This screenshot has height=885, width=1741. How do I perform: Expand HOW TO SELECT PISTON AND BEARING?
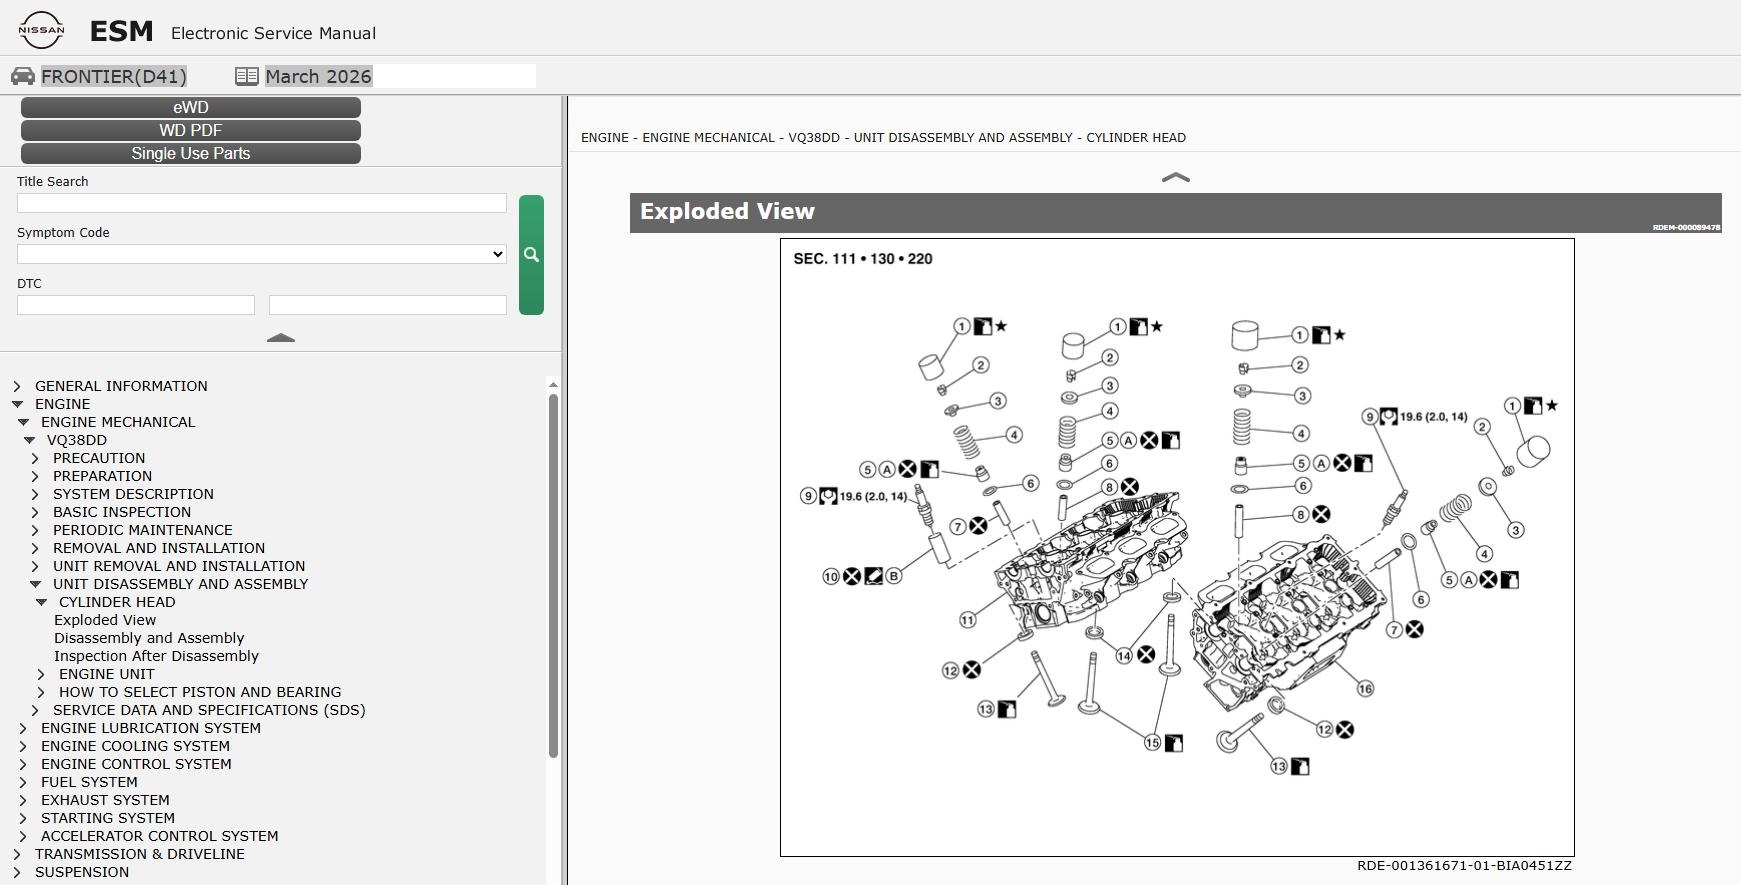[41, 692]
